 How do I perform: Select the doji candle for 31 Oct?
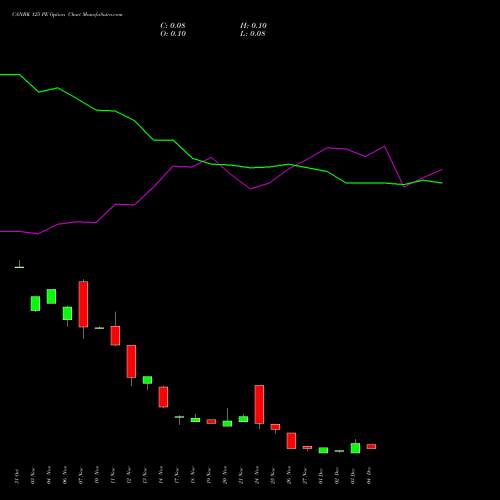19,267
